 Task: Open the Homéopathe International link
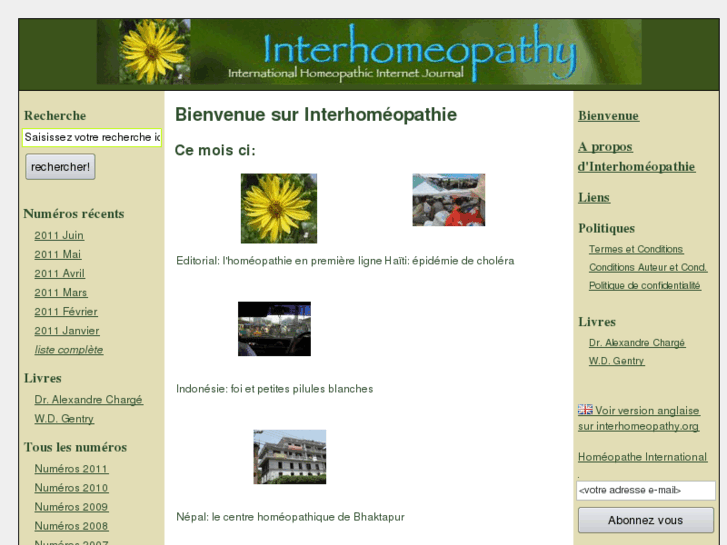(x=643, y=457)
